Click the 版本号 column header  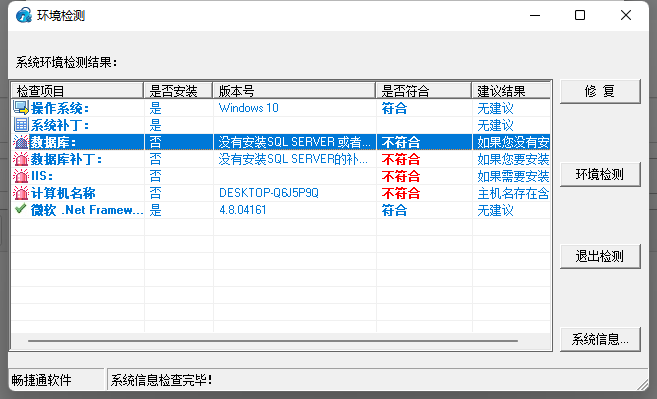point(294,91)
